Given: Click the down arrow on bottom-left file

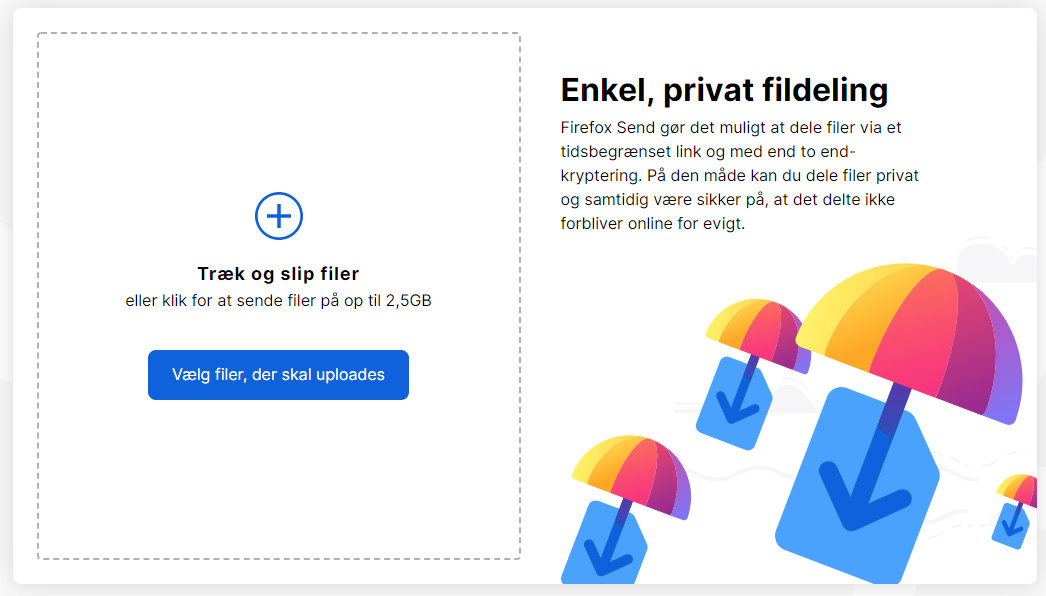Looking at the screenshot, I should [x=609, y=551].
